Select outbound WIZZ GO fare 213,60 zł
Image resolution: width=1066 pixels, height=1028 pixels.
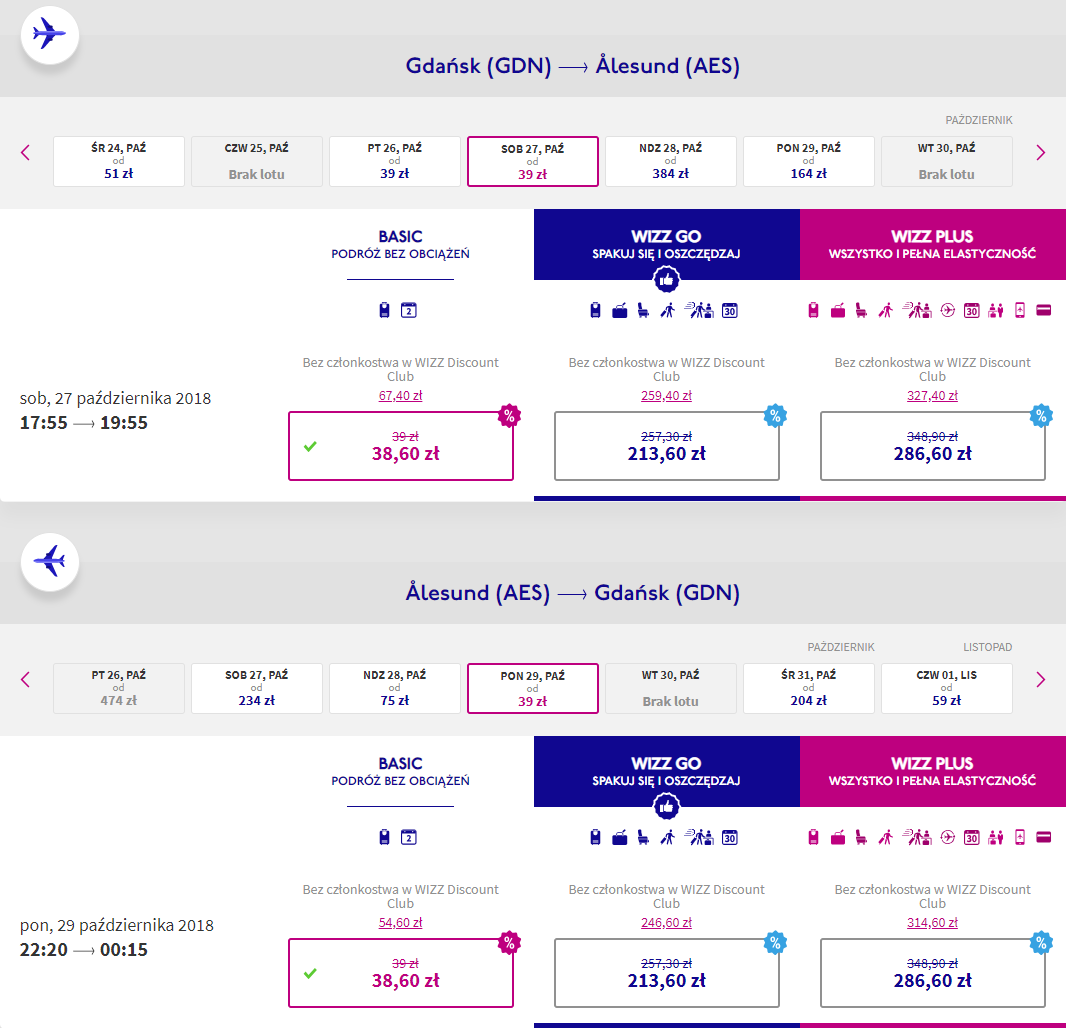point(667,446)
